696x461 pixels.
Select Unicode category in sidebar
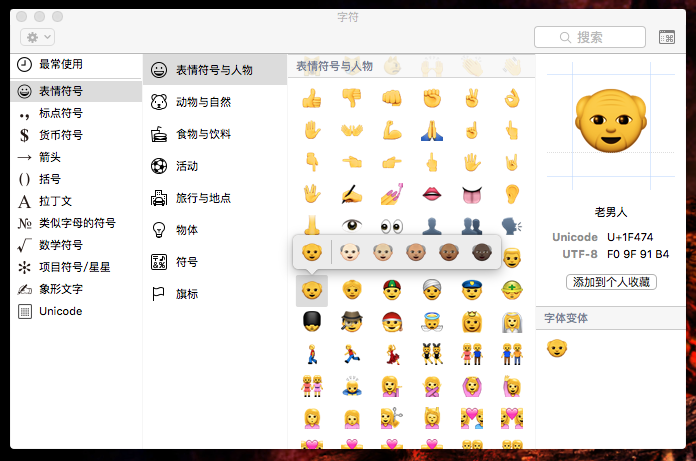tap(75, 311)
